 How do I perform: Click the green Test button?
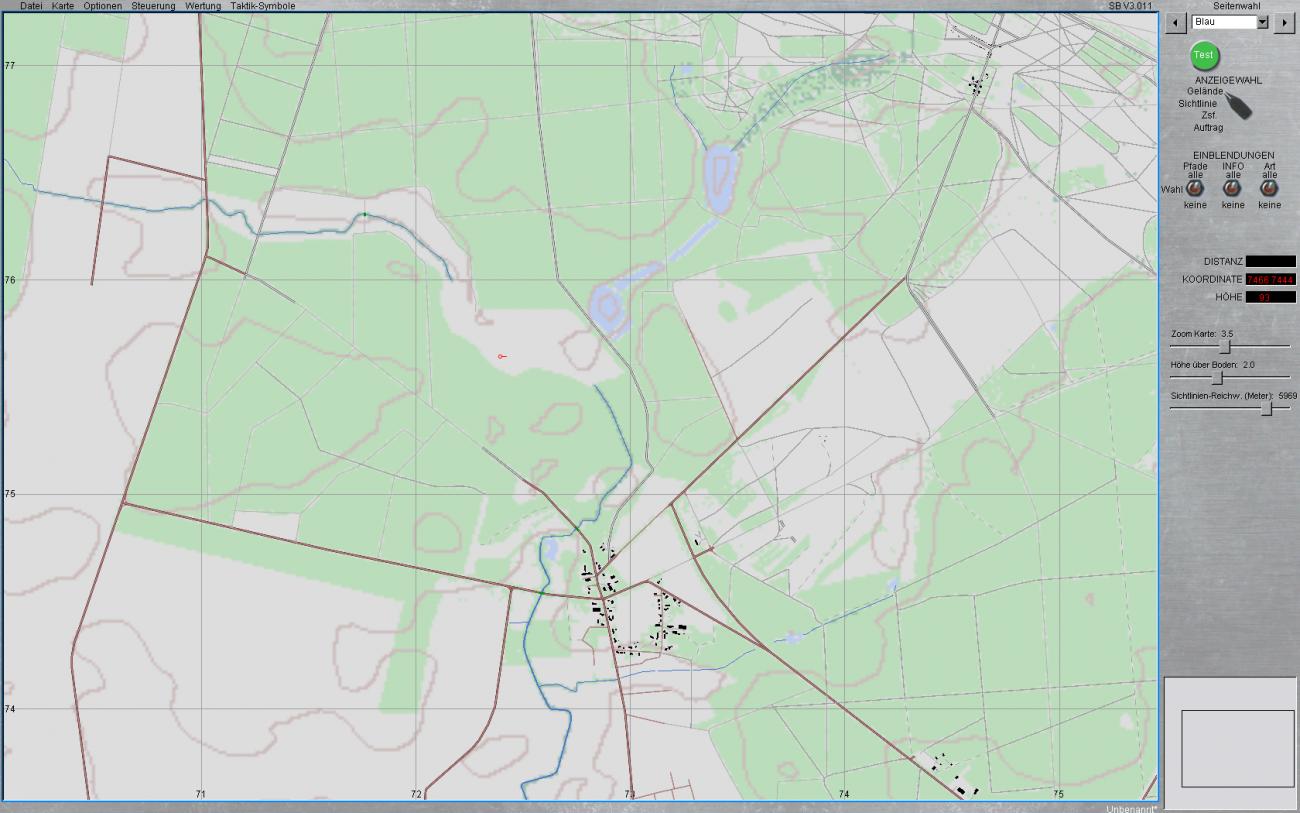[x=1204, y=55]
